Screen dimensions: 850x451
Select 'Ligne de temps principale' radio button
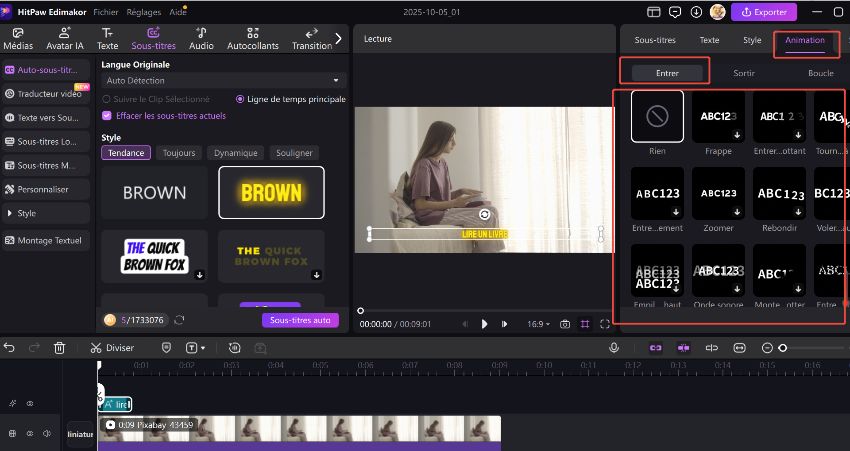pos(240,99)
